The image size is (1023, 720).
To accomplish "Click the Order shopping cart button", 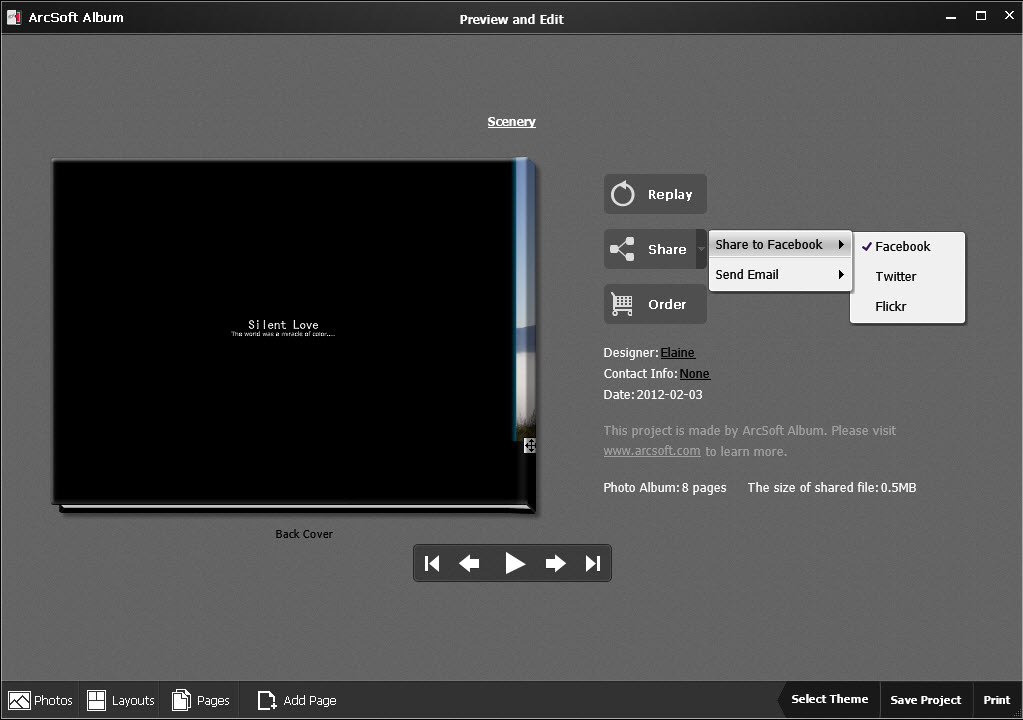I will tap(655, 304).
